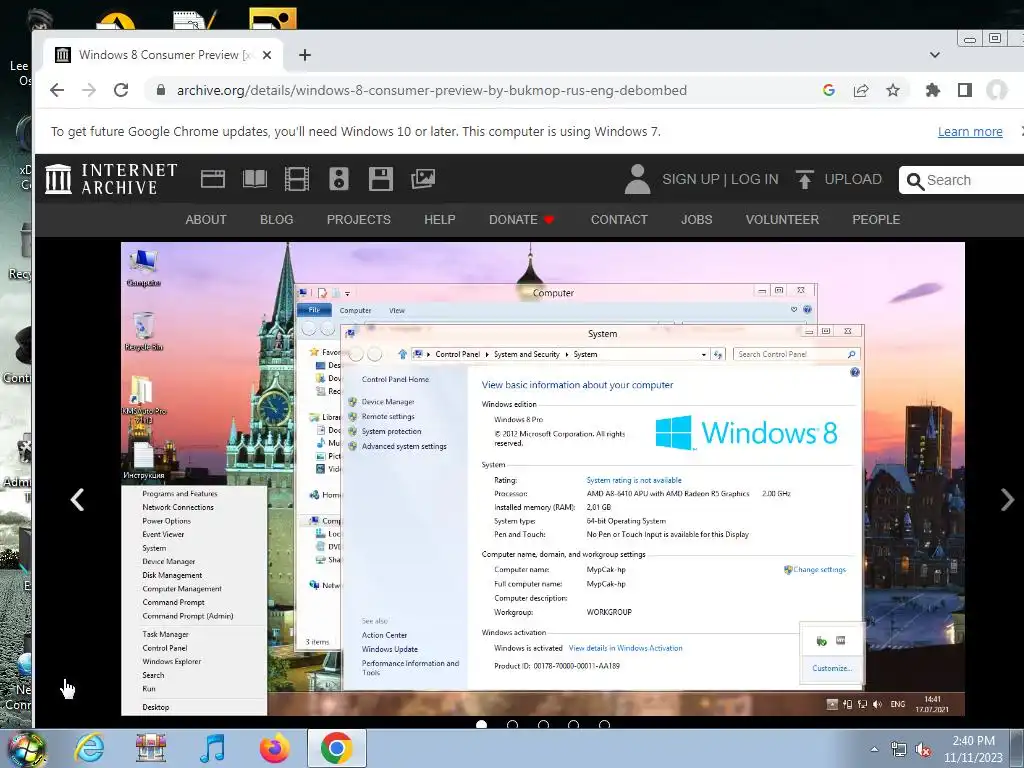Click the archive.org address bar URL
This screenshot has width=1024, height=768.
coord(432,90)
